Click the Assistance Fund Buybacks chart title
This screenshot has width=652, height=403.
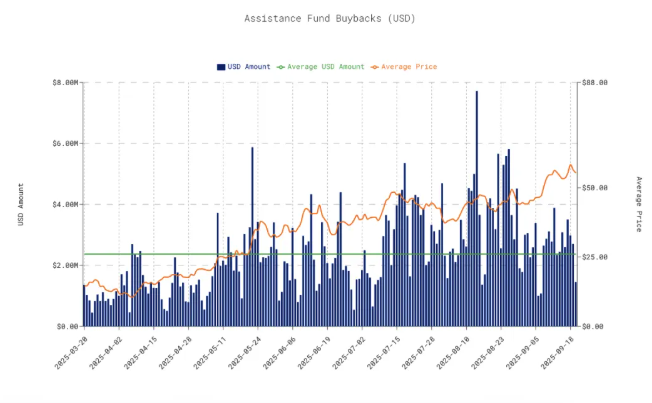[x=325, y=18]
